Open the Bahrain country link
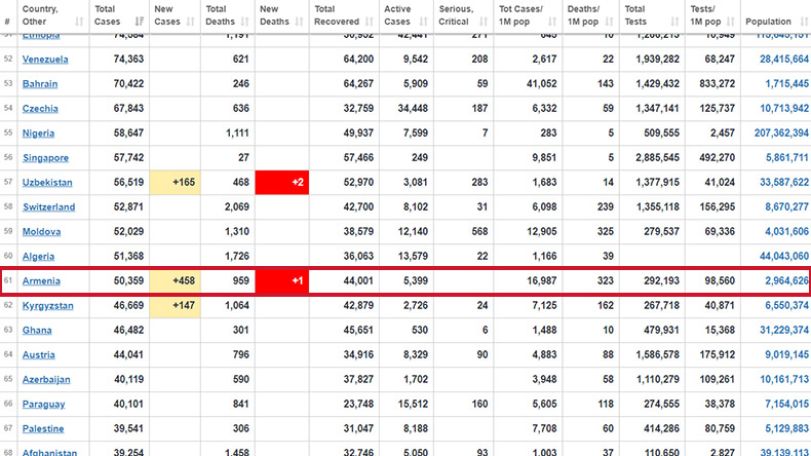 coord(40,84)
